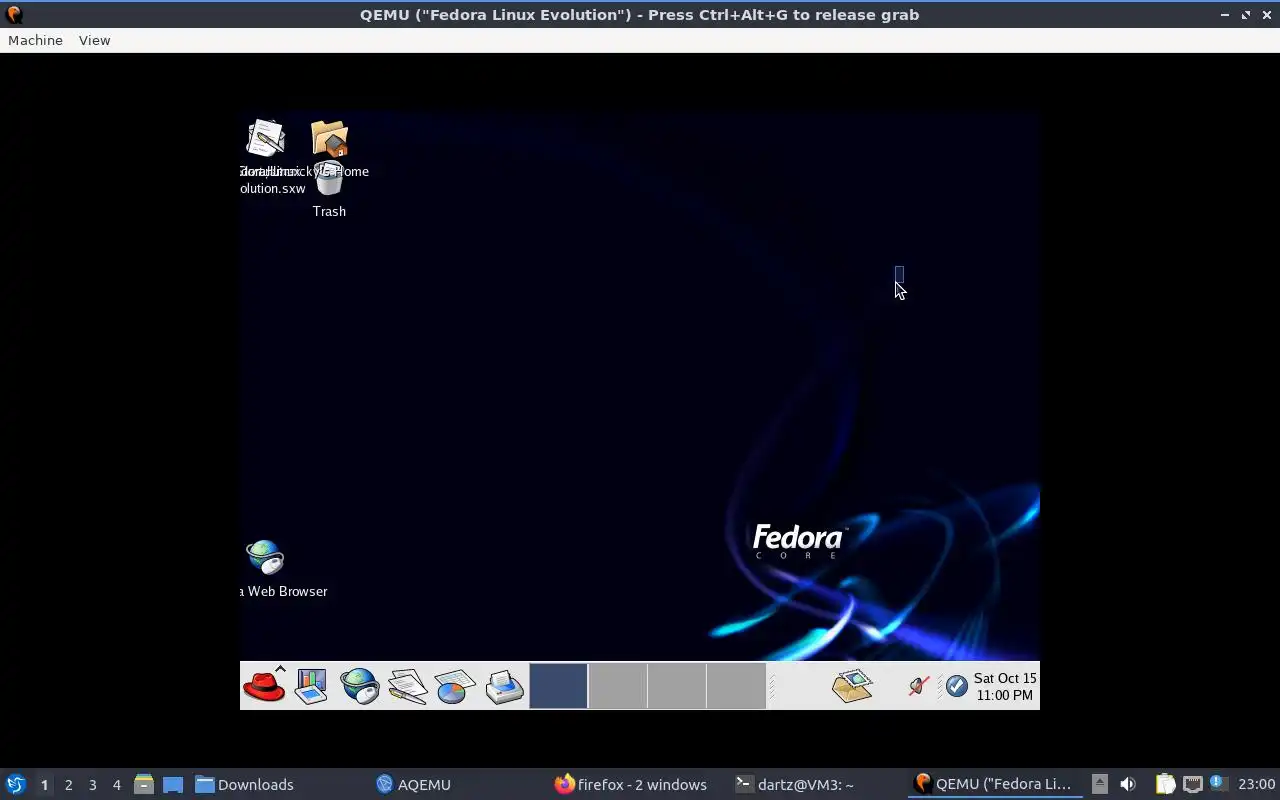Switch to second Fedora workspace
Image resolution: width=1280 pixels, height=800 pixels.
pos(618,686)
